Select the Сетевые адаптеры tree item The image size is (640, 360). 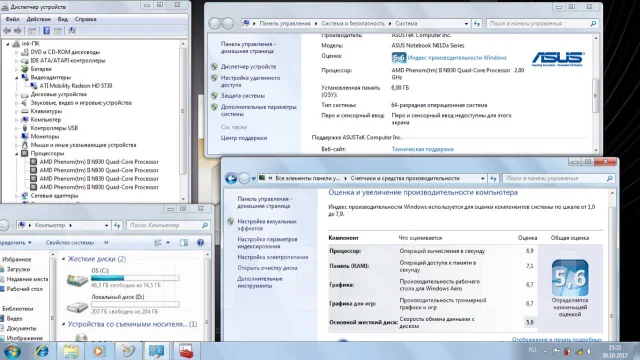(54, 196)
